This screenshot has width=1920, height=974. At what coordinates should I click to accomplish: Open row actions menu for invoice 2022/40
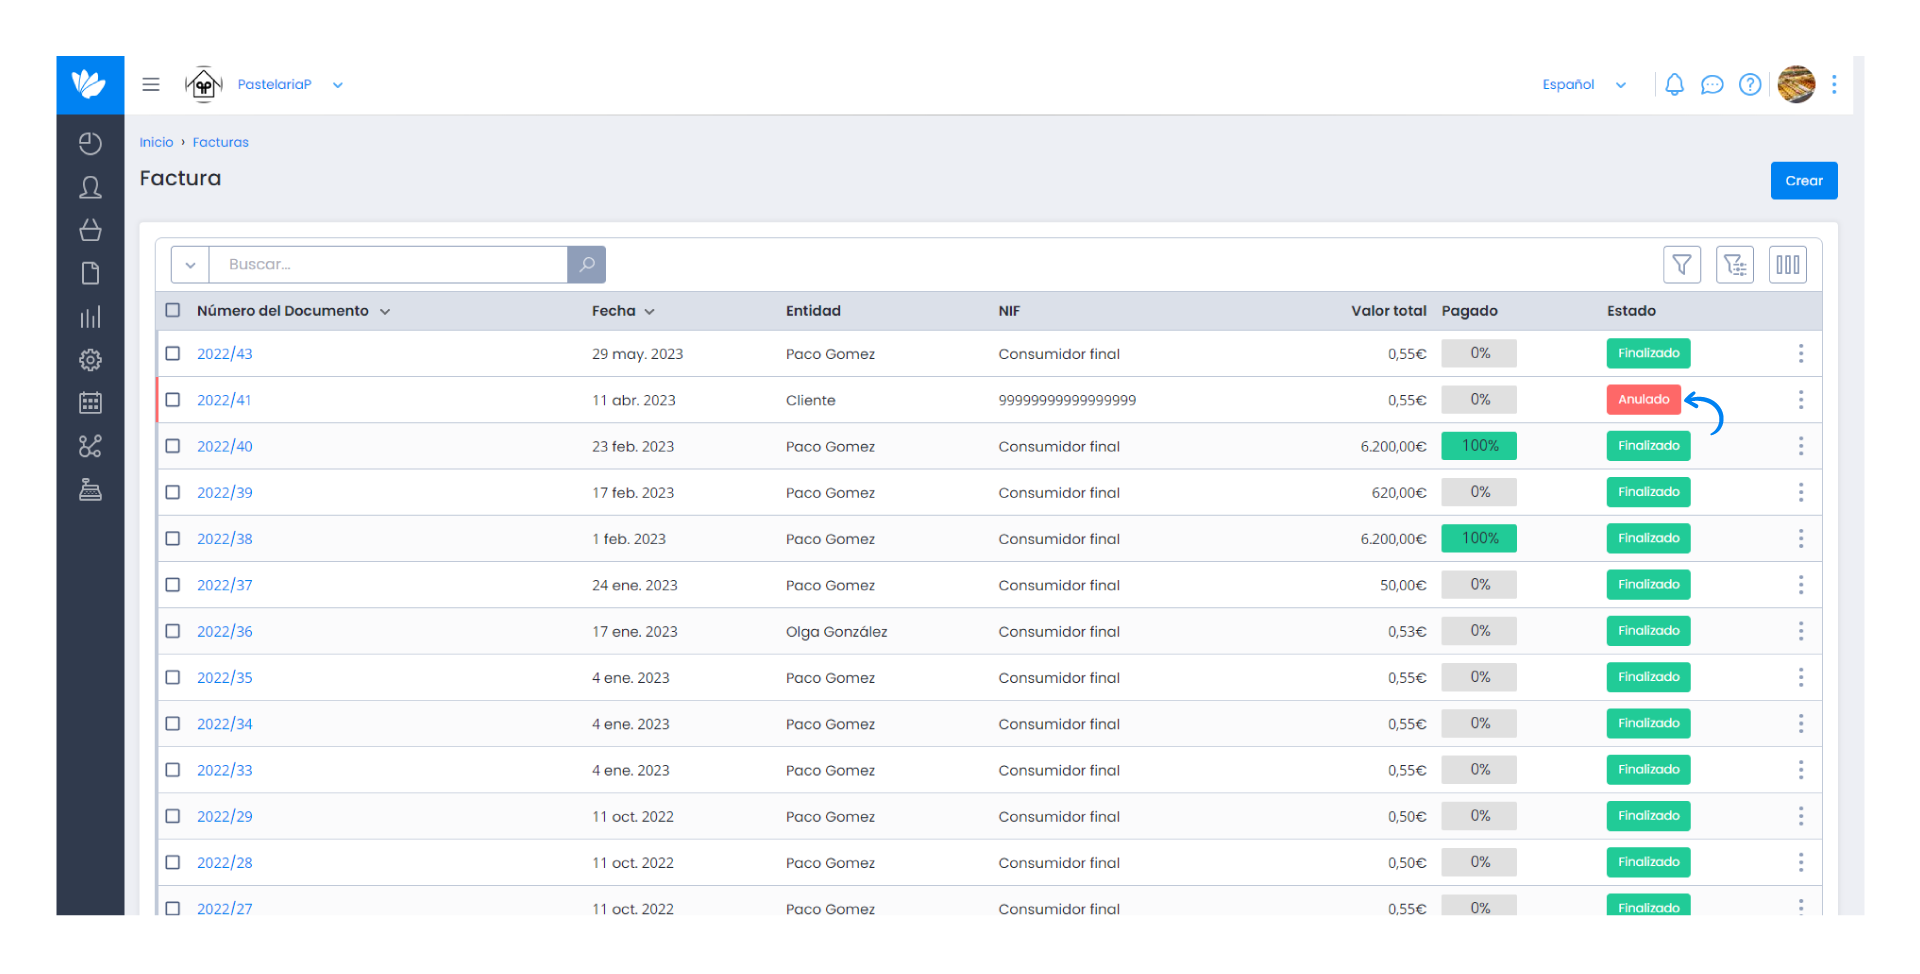click(x=1801, y=446)
